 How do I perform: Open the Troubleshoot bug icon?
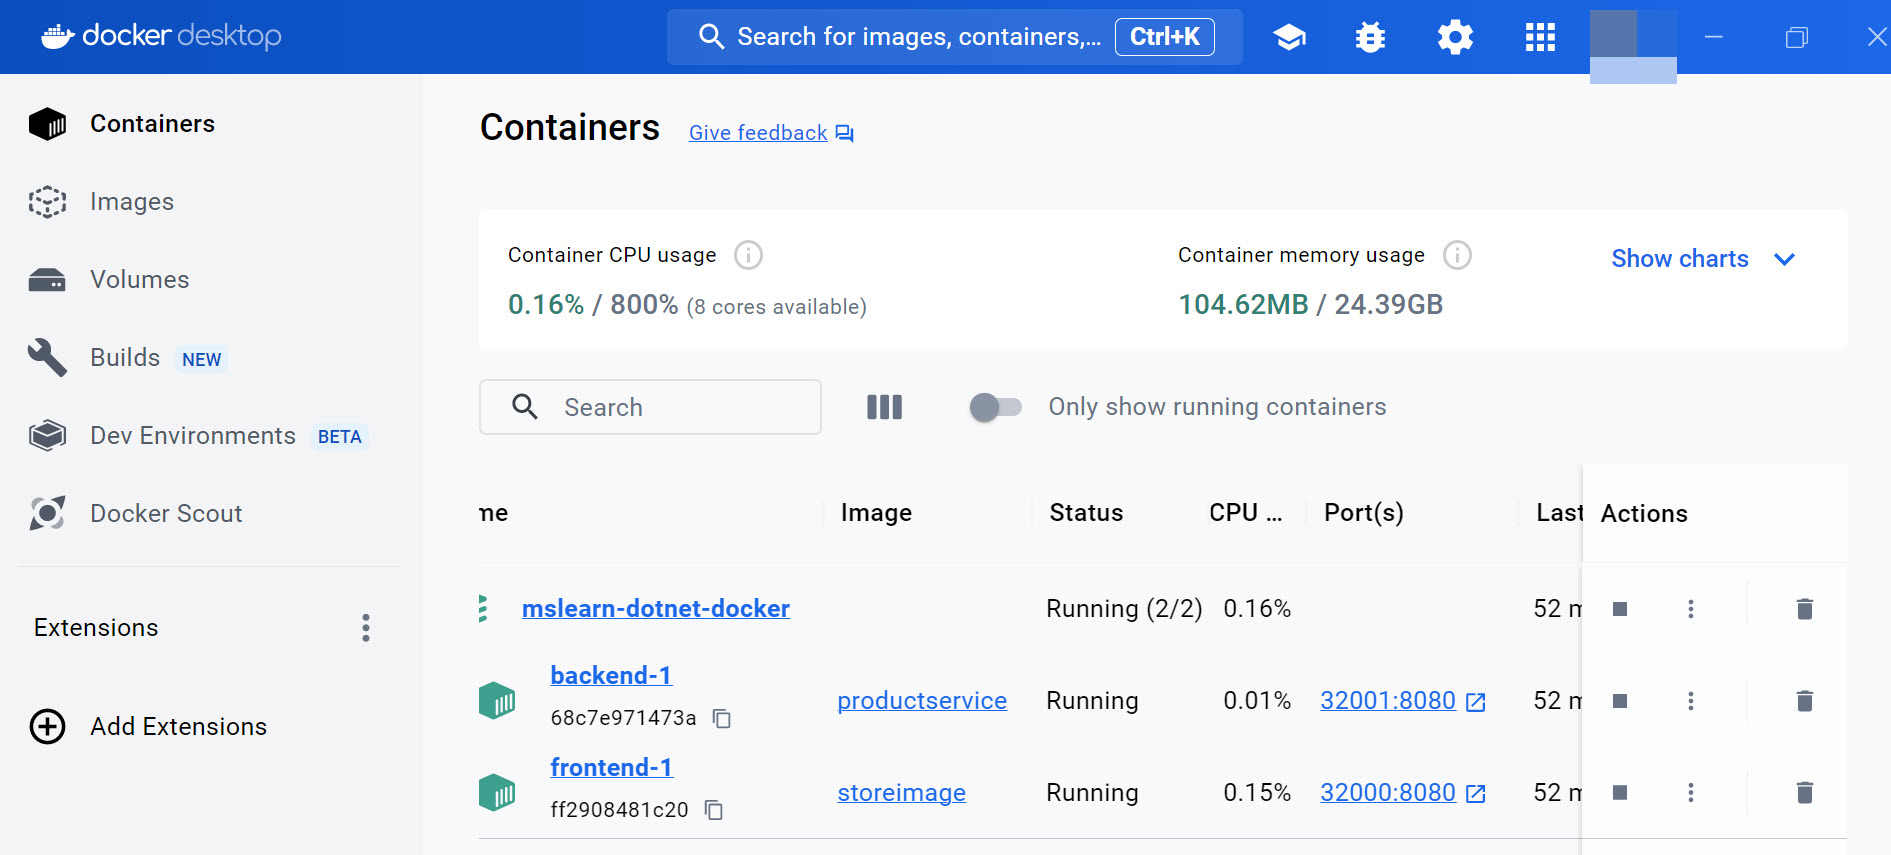click(1370, 37)
